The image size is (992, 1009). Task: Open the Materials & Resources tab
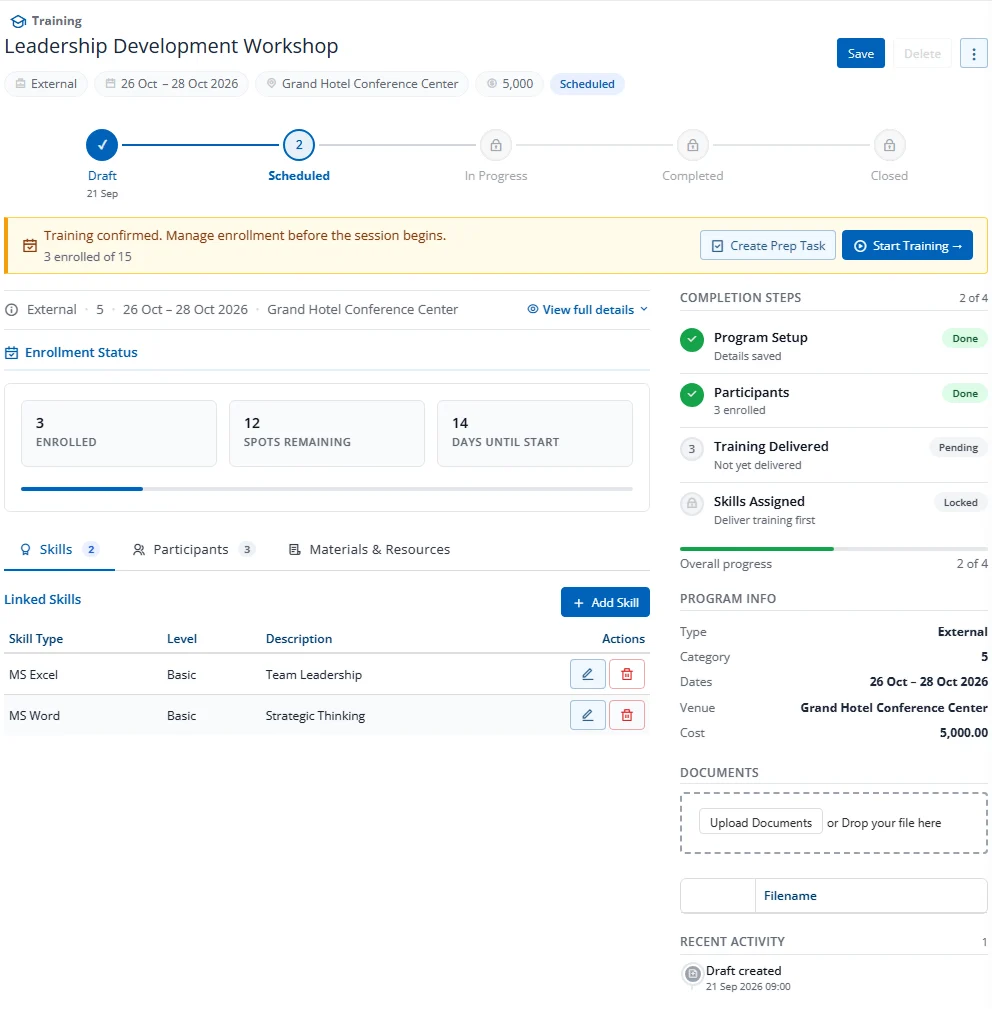click(369, 550)
